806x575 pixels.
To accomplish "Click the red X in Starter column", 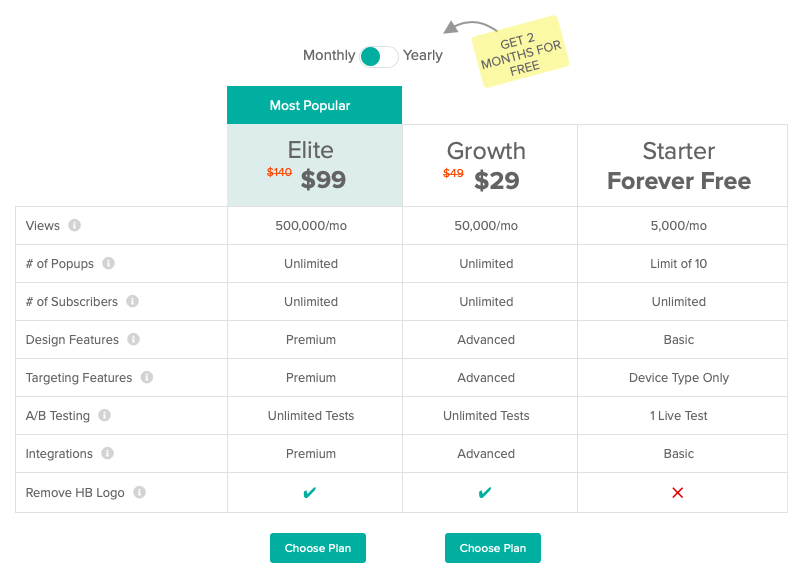I will (677, 493).
